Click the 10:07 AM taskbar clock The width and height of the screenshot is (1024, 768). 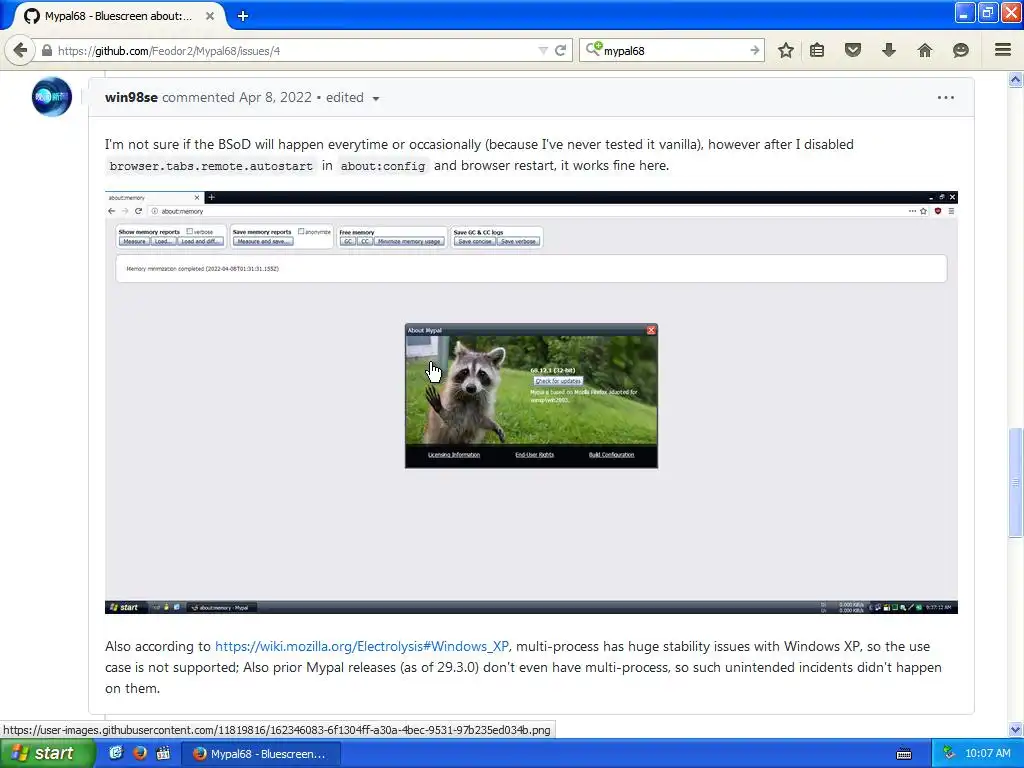pos(987,753)
